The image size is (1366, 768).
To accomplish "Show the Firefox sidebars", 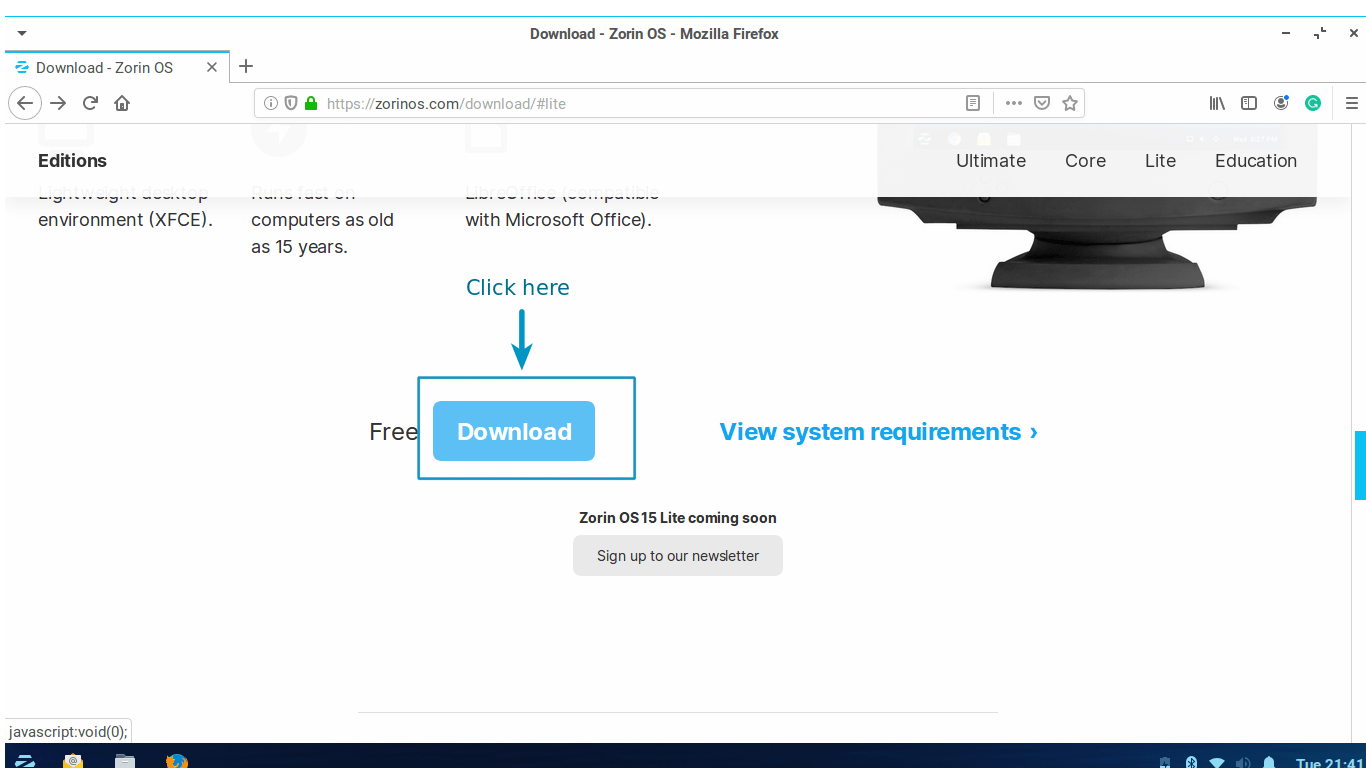I will pos(1249,103).
